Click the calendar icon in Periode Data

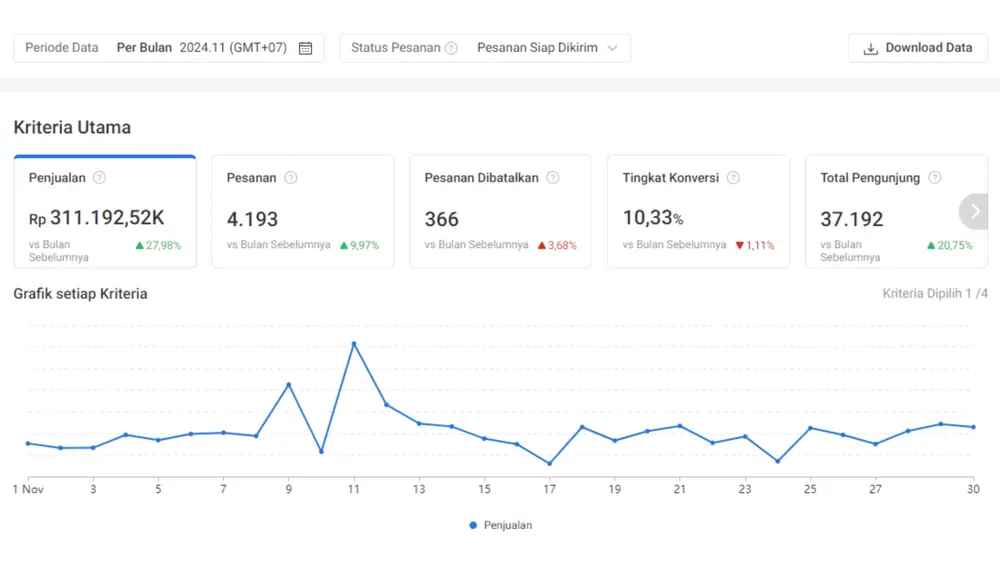(306, 48)
